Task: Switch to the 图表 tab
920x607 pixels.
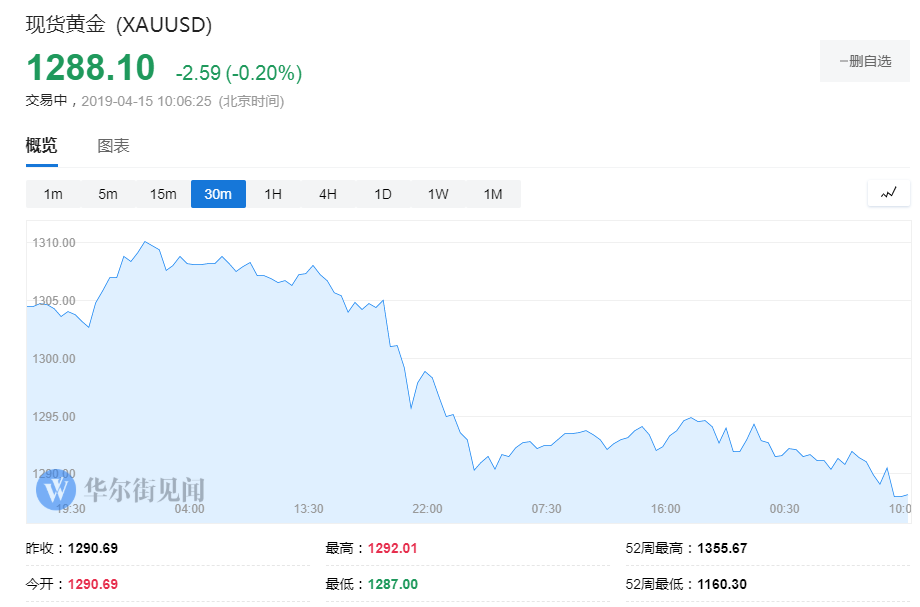Action: (114, 144)
